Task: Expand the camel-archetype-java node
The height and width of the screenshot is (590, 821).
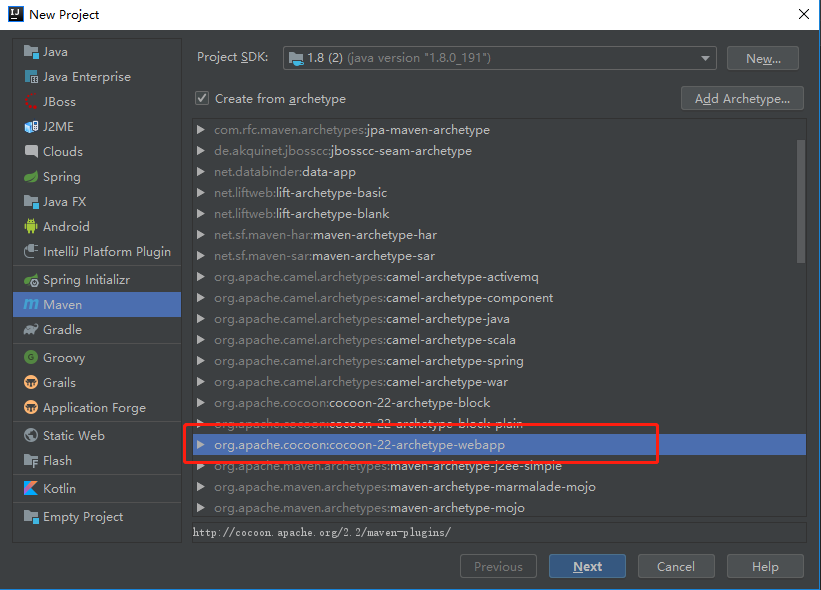Action: coord(201,318)
